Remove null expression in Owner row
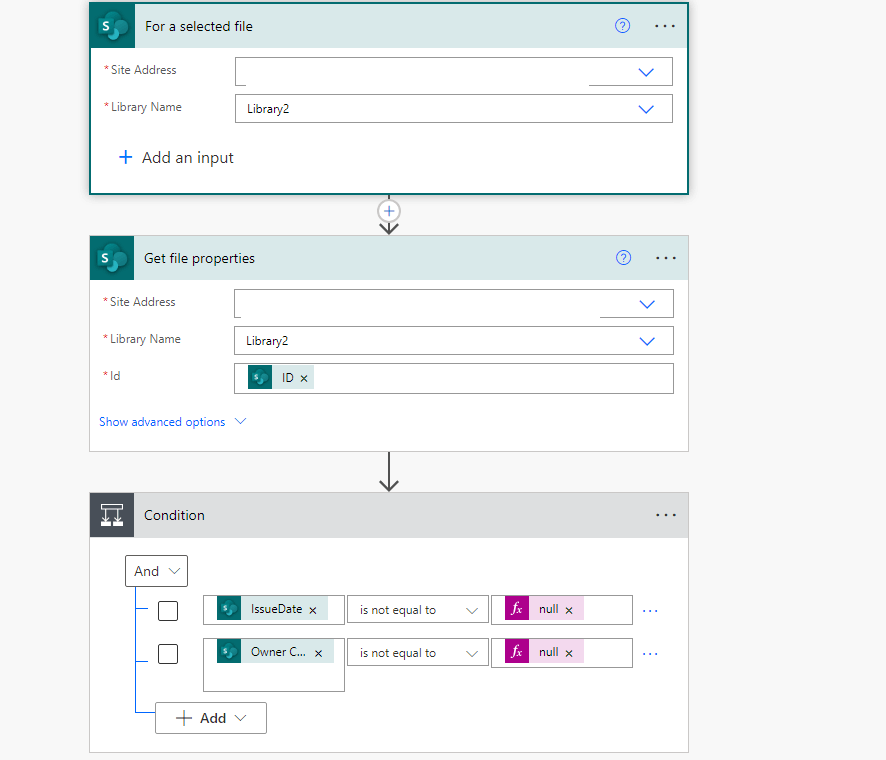This screenshot has height=760, width=886. tap(569, 653)
